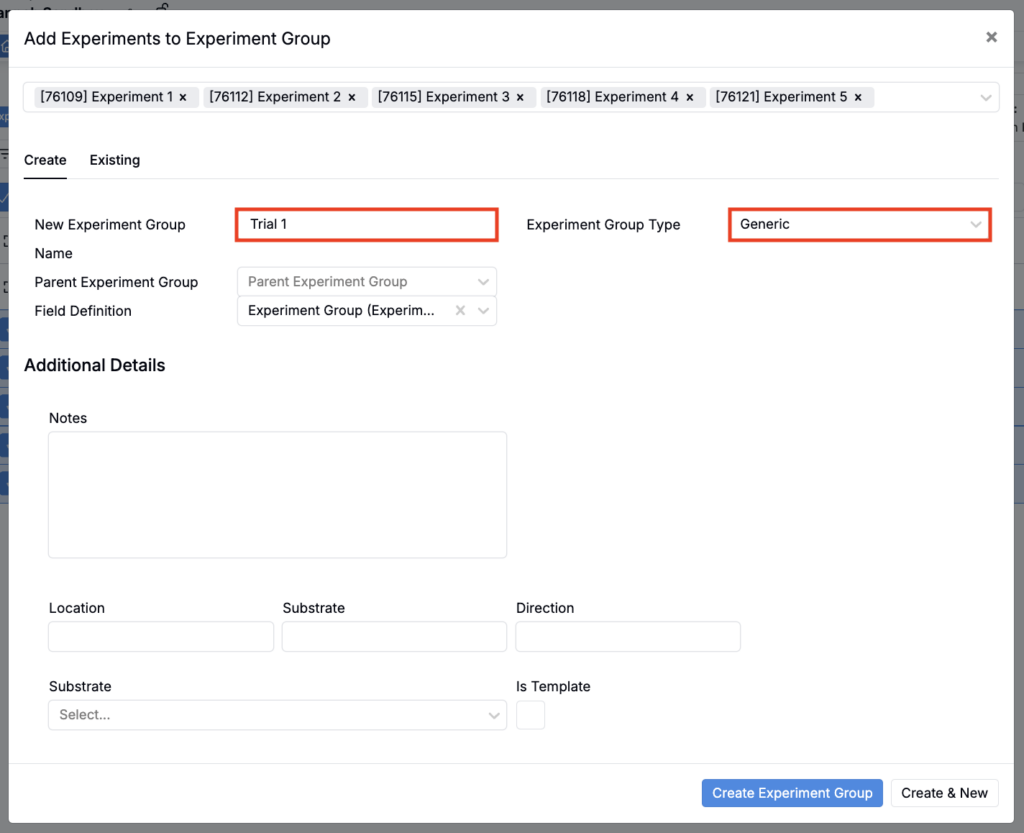This screenshot has height=833, width=1024.
Task: Toggle the Is Template checkbox
Action: pyautogui.click(x=530, y=715)
